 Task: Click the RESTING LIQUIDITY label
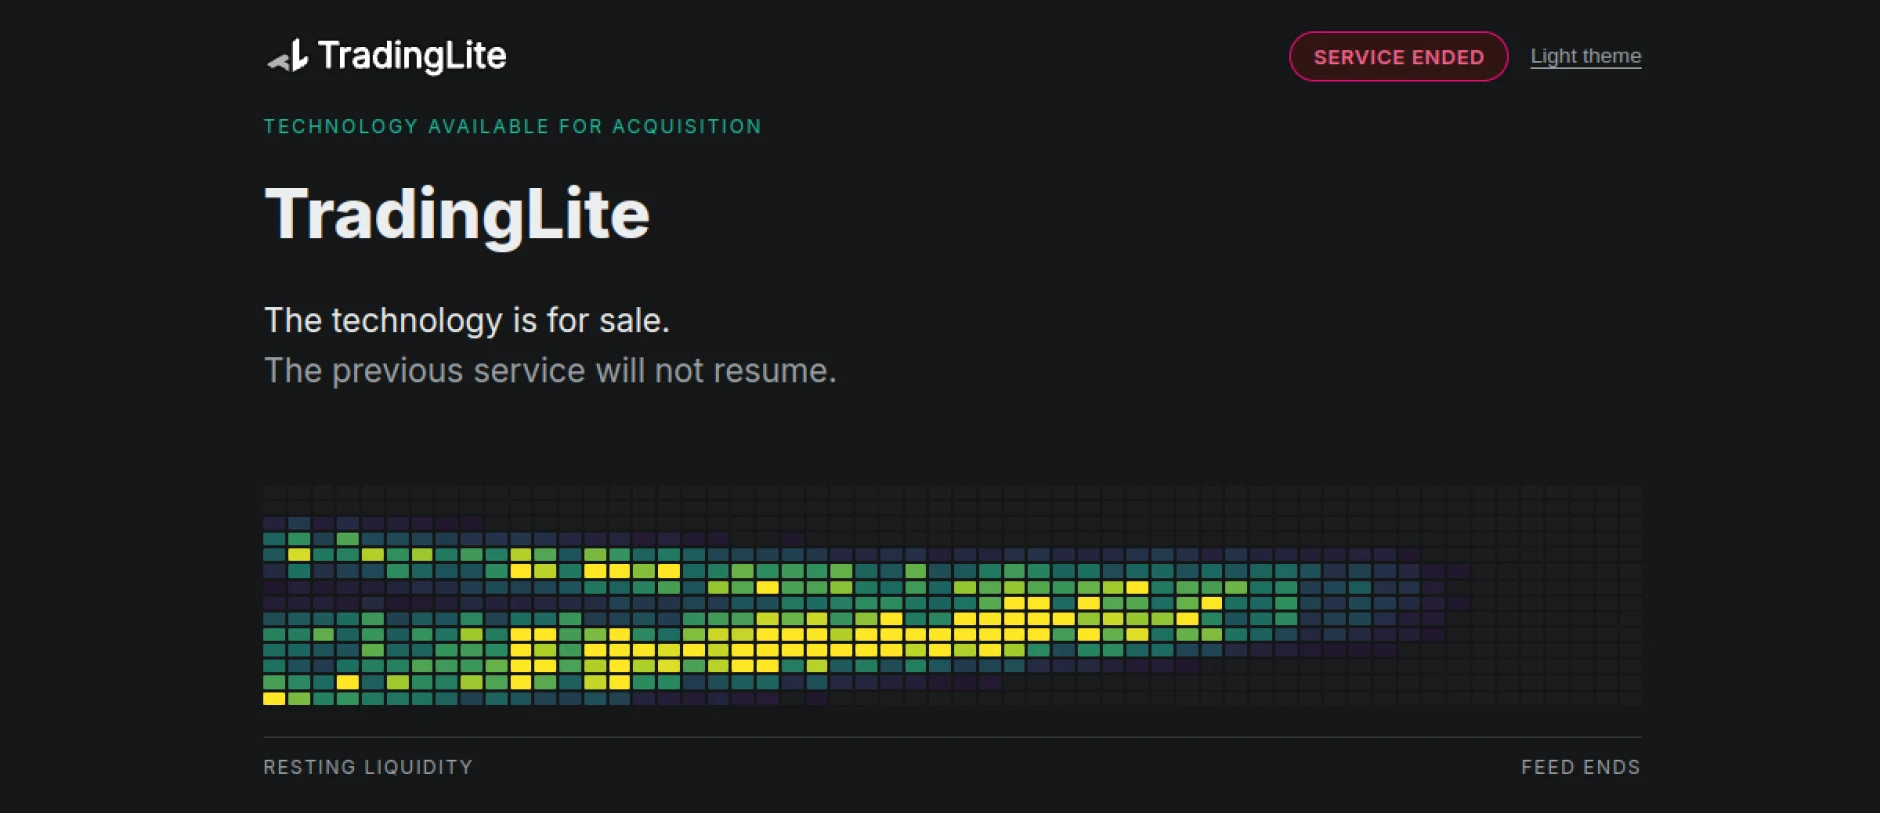coord(368,767)
